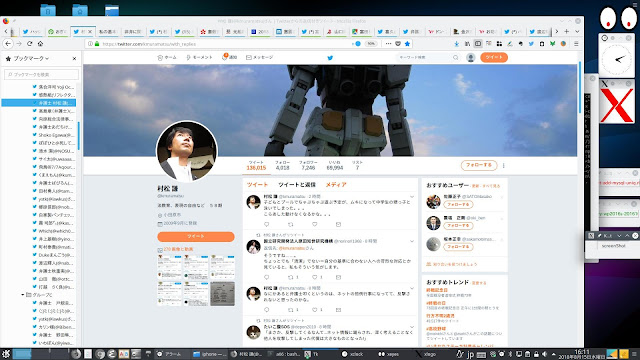Open the first media thumbnail under profile
Image resolution: width=640 pixels, height=360 pixels.
pos(169,267)
